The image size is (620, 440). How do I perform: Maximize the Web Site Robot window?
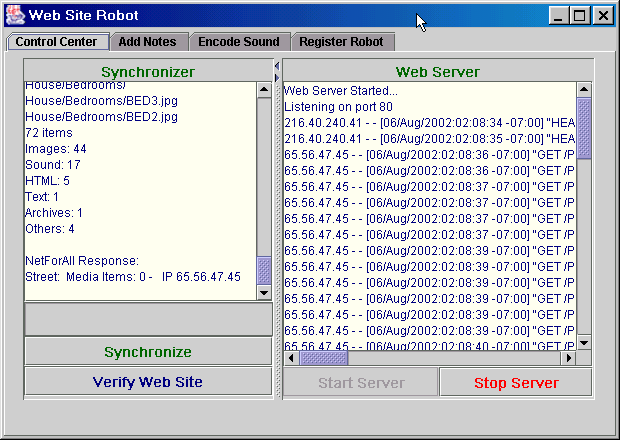[580, 16]
